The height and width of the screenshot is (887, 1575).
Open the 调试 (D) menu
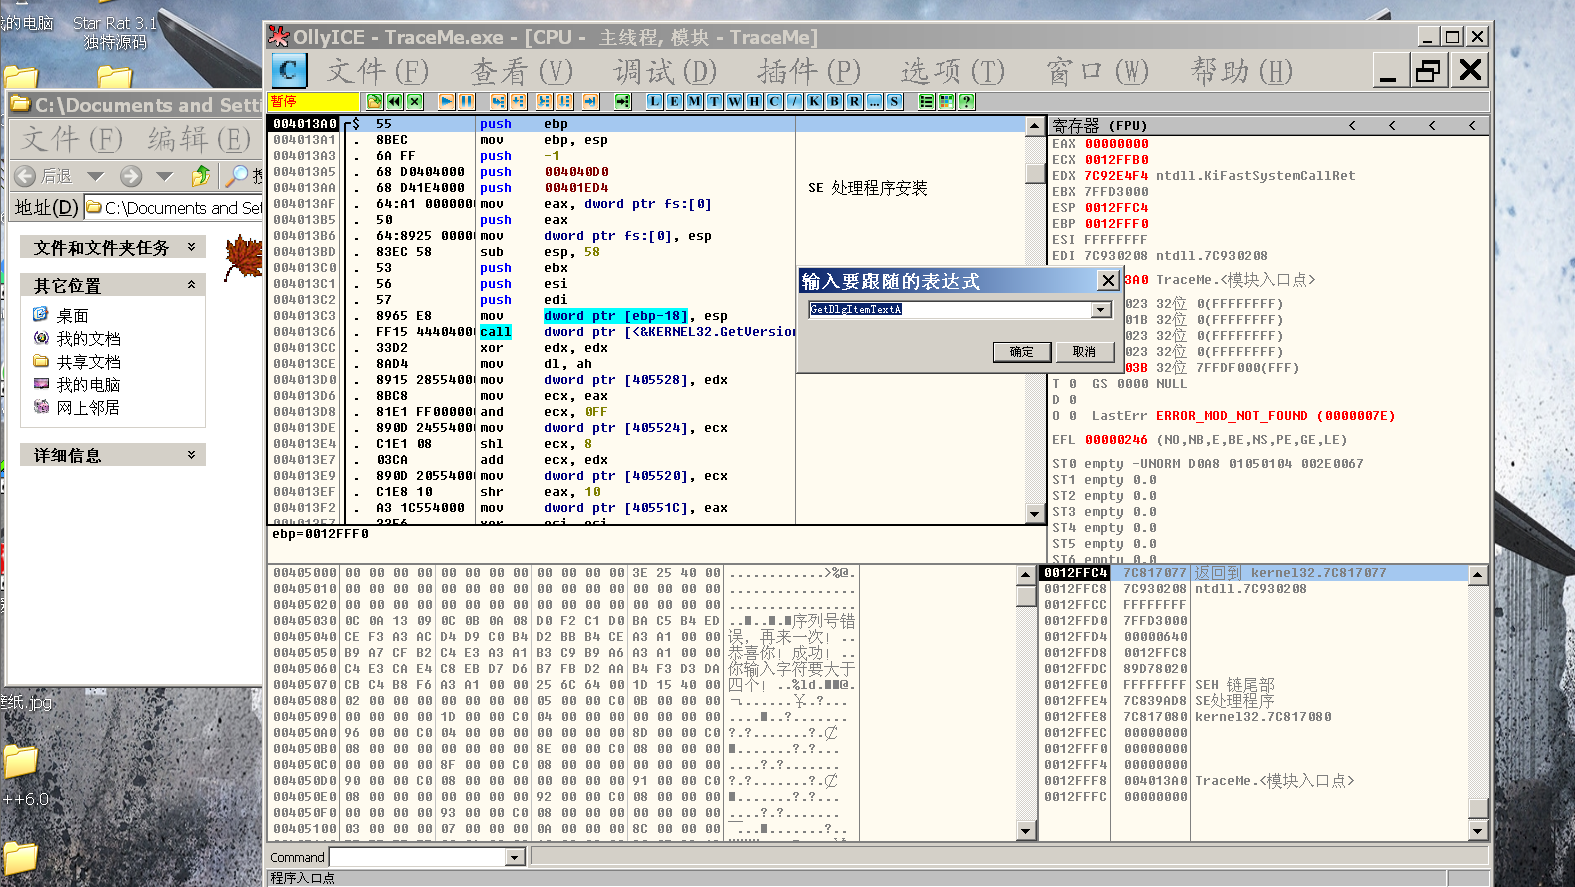click(665, 71)
